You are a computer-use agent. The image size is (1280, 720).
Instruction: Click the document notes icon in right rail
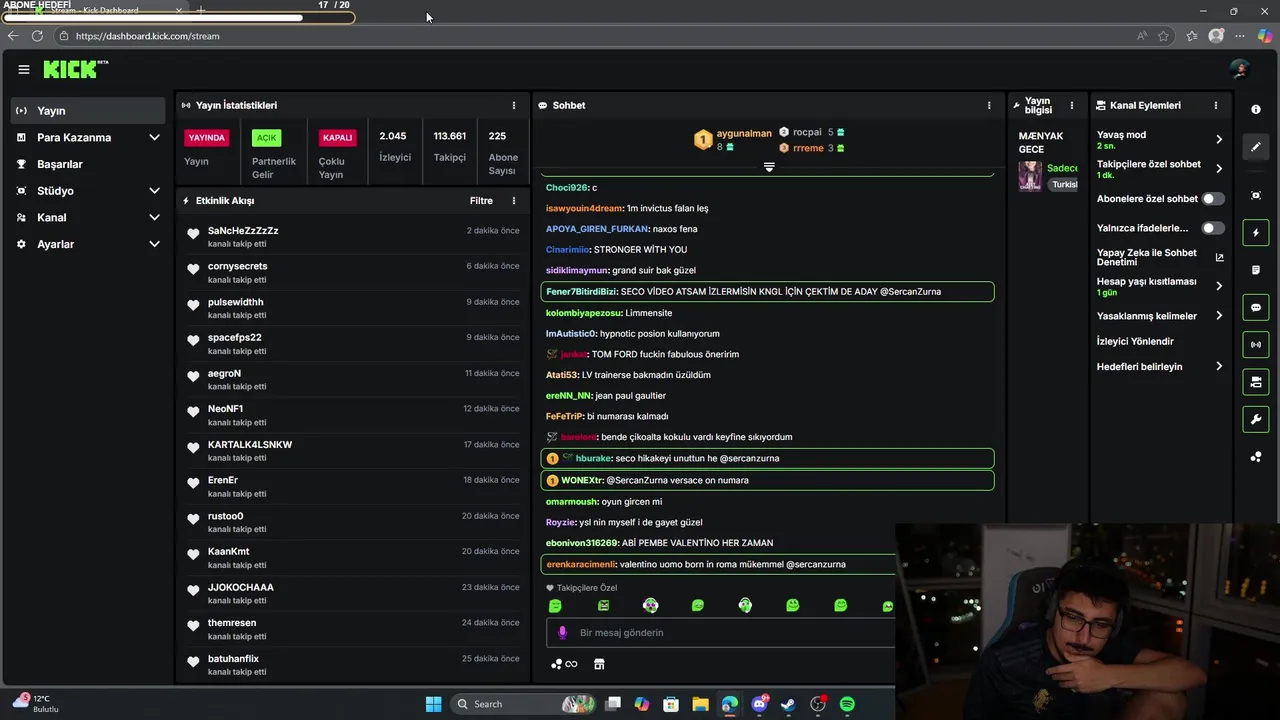(1256, 270)
